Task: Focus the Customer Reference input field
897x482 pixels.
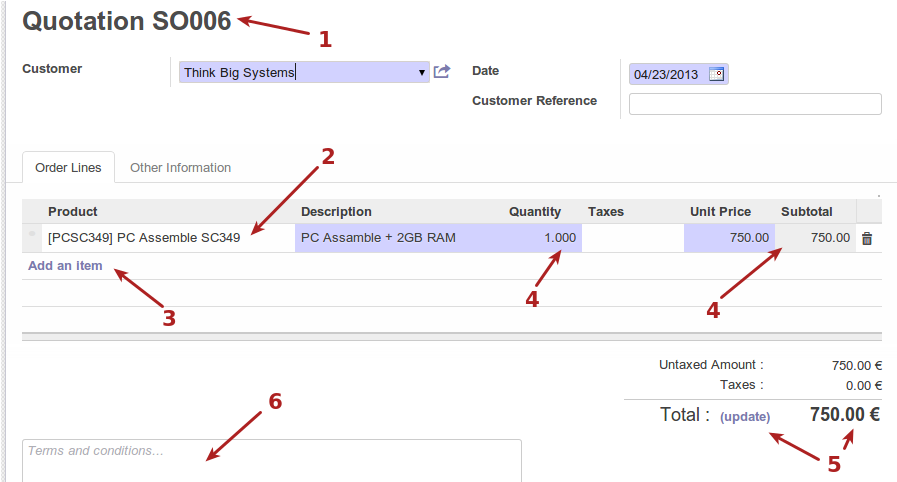Action: (754, 104)
